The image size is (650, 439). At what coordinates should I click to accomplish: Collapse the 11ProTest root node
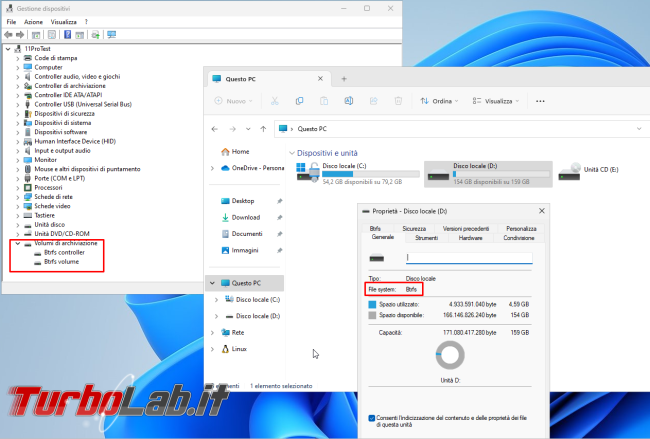pyautogui.click(x=8, y=49)
